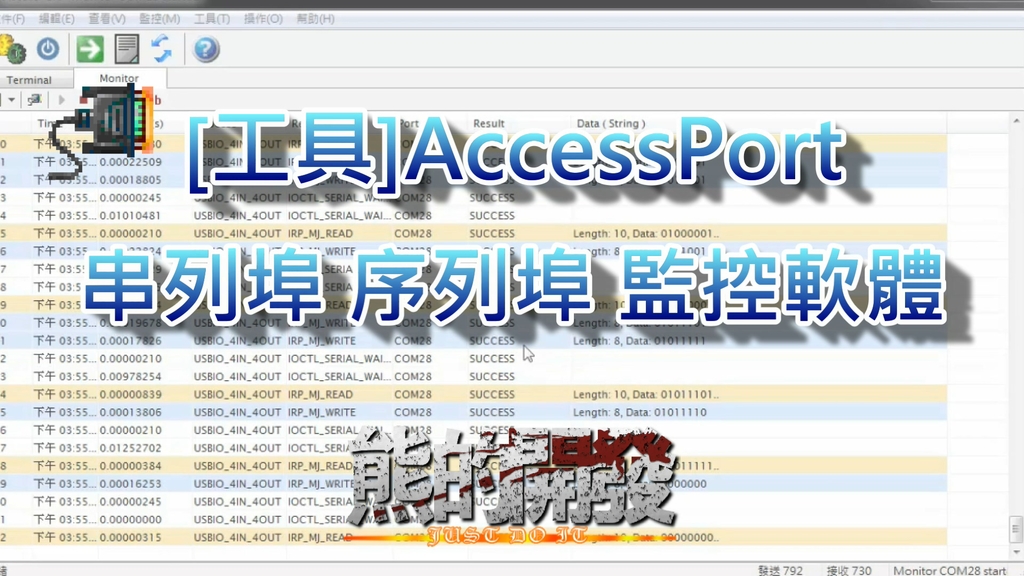Click IRP_MJ_READ in the 0.00000839 row
This screenshot has height=576, width=1024.
(320, 394)
